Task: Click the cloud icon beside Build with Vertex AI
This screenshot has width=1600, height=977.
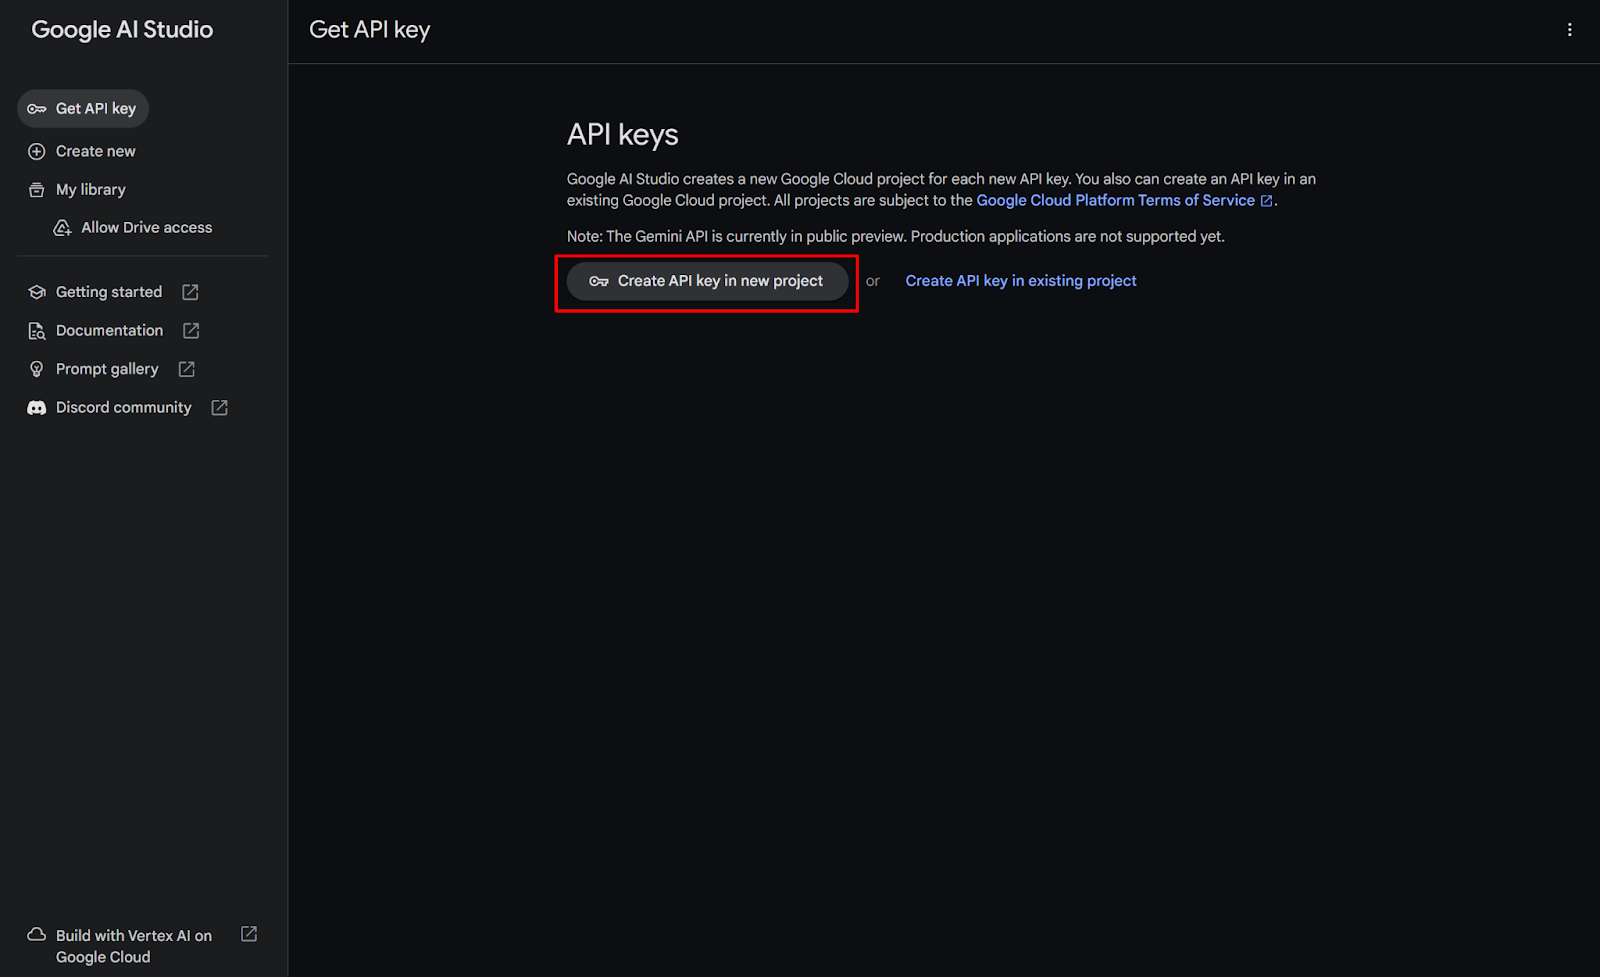Action: pyautogui.click(x=37, y=934)
